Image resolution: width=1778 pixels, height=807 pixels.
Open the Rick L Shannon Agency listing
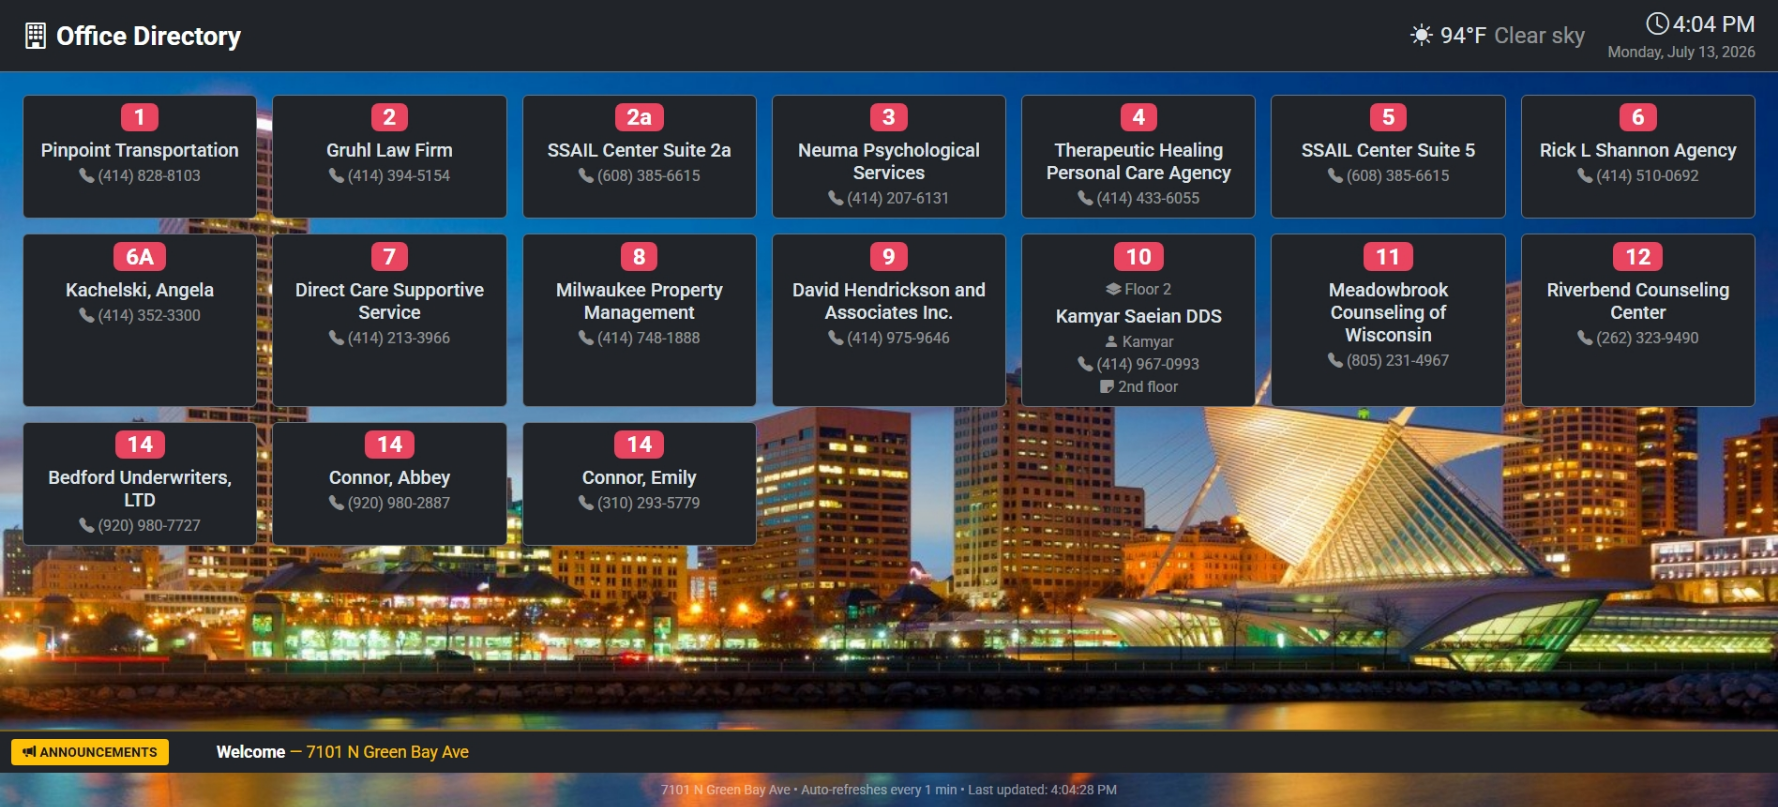(x=1638, y=156)
